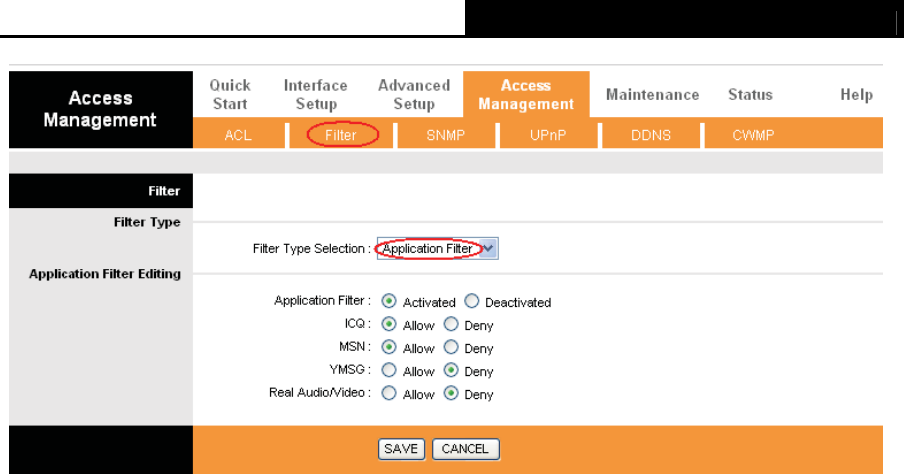Screen dimensions: 904x474
Task: Open the DDNS submenu
Action: click(651, 135)
